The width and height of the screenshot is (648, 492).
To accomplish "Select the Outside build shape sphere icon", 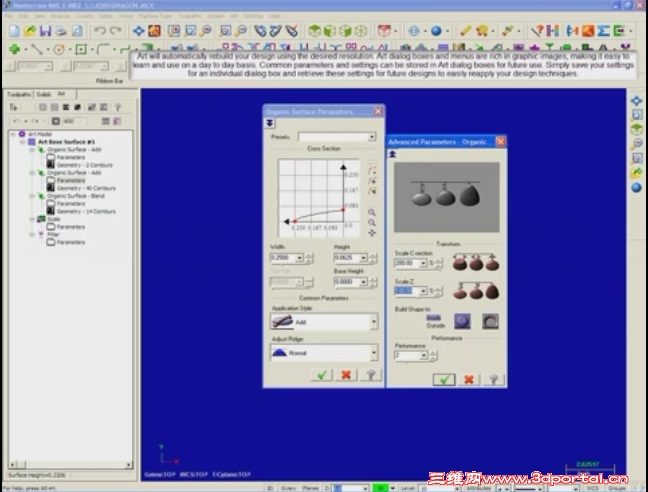I will [462, 321].
